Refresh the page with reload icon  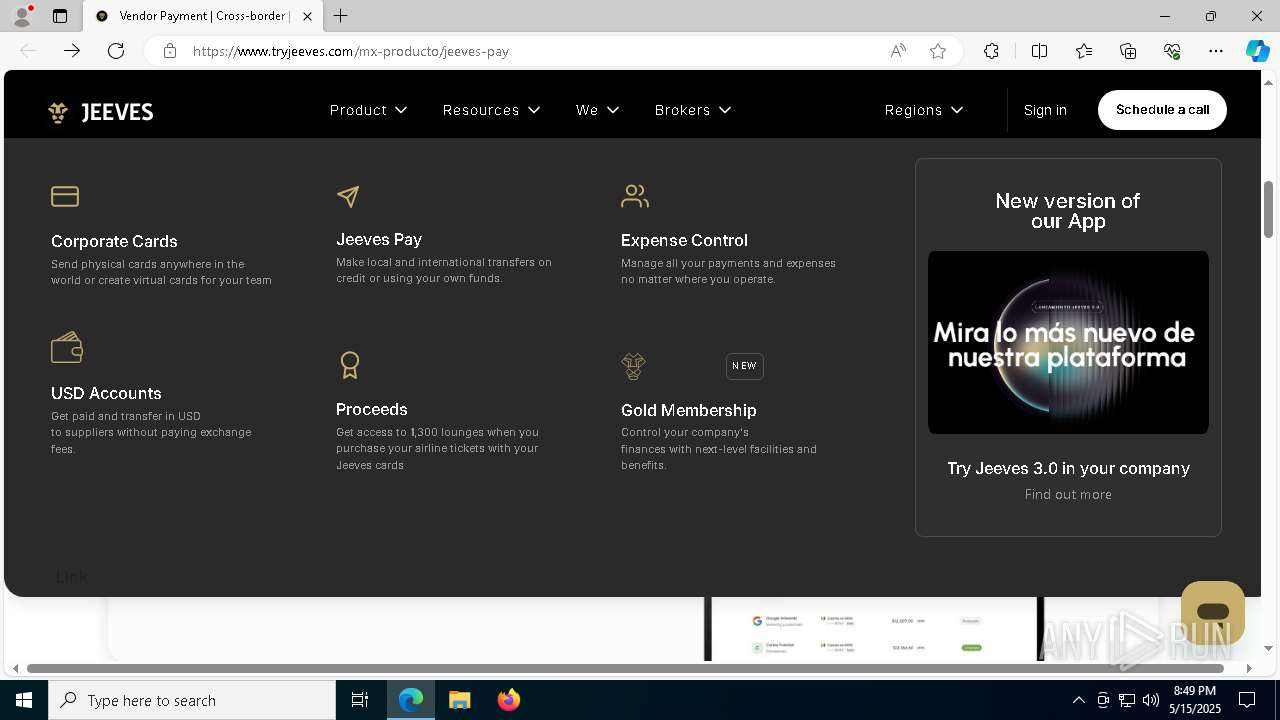tap(116, 51)
